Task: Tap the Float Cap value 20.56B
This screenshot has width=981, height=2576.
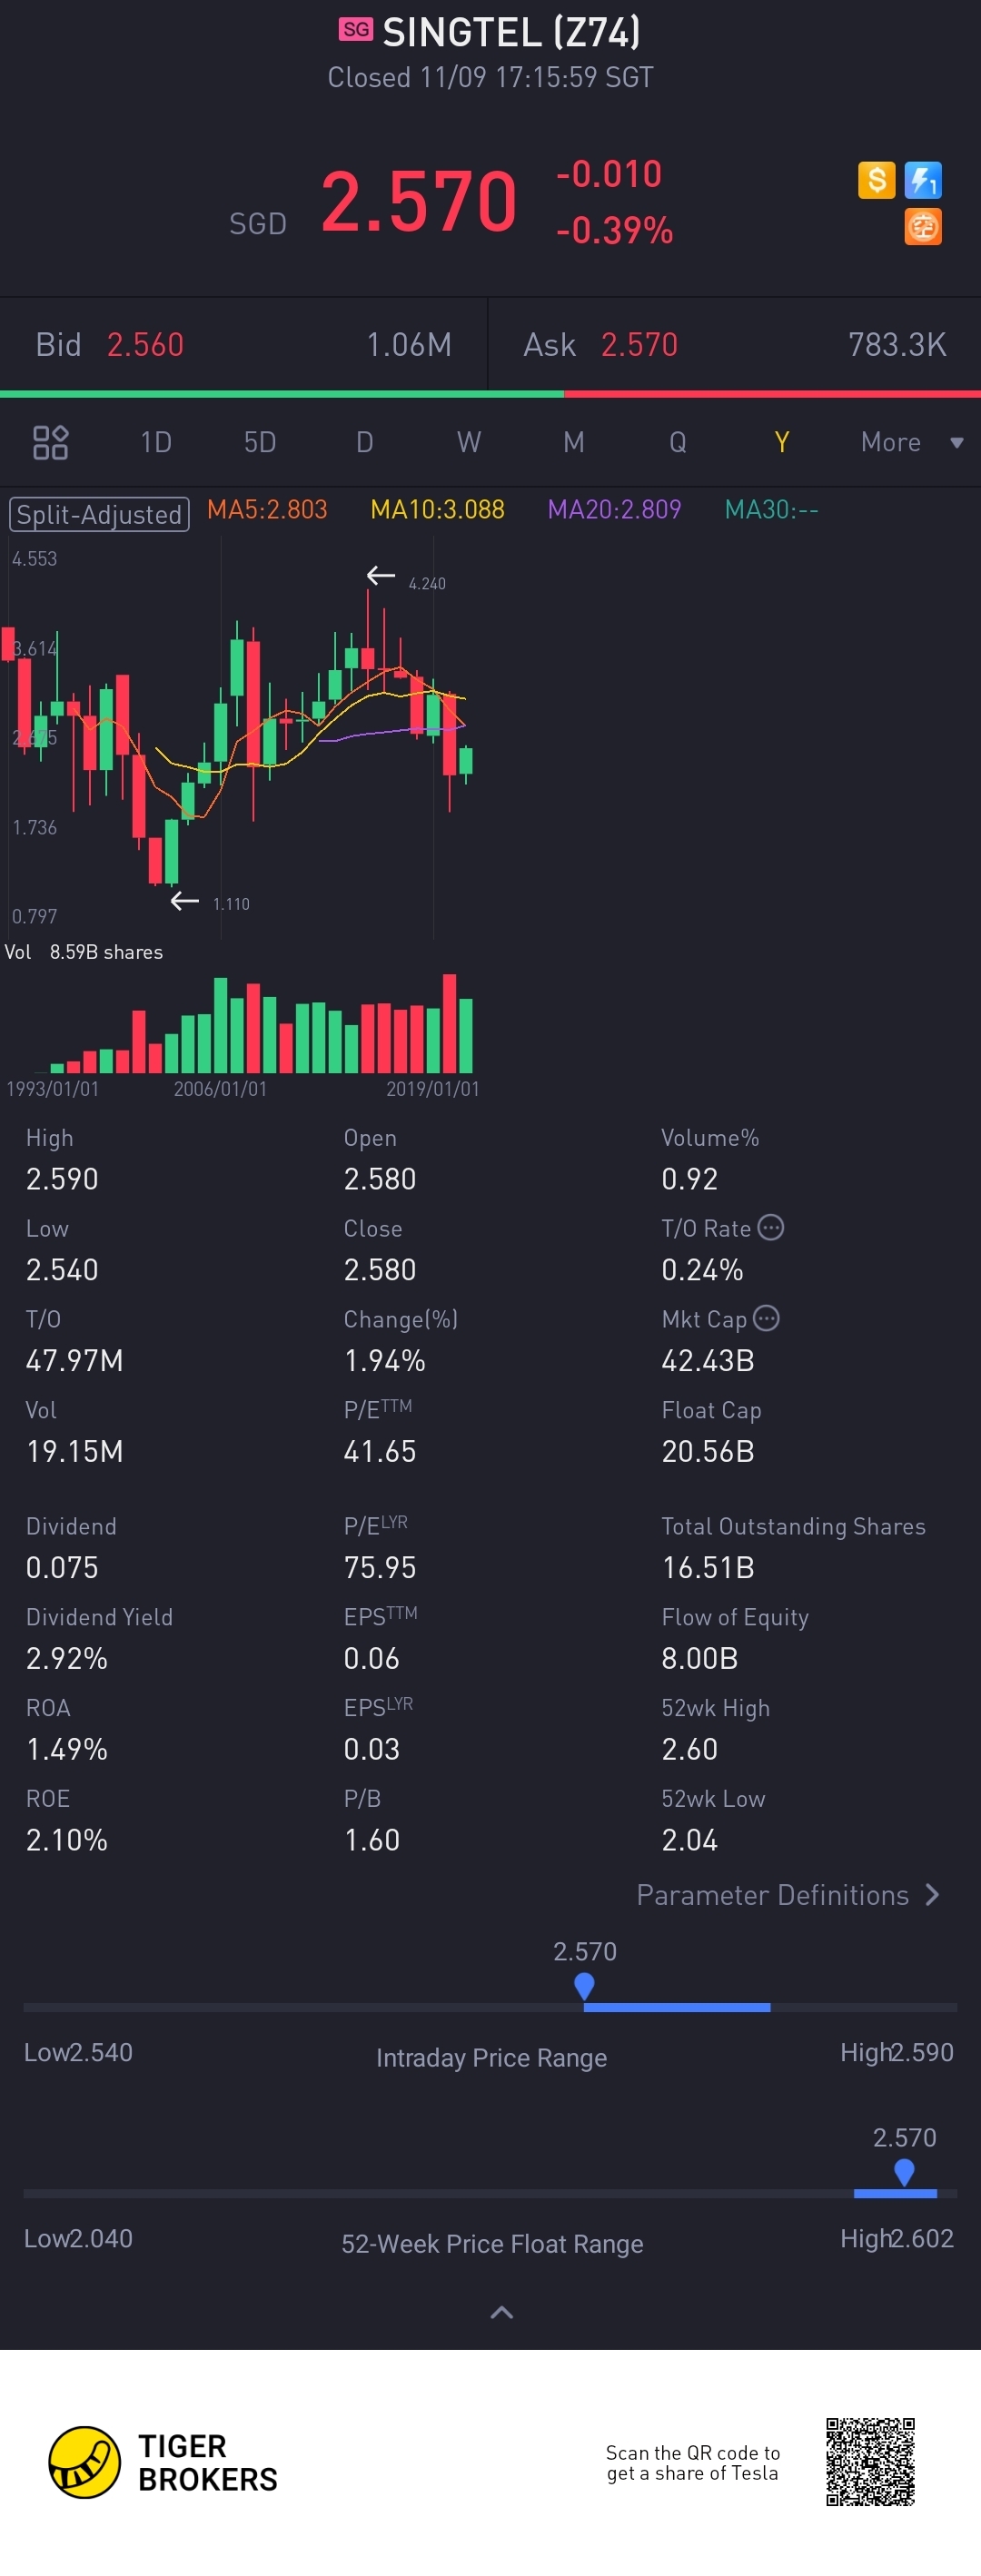Action: tap(708, 1452)
